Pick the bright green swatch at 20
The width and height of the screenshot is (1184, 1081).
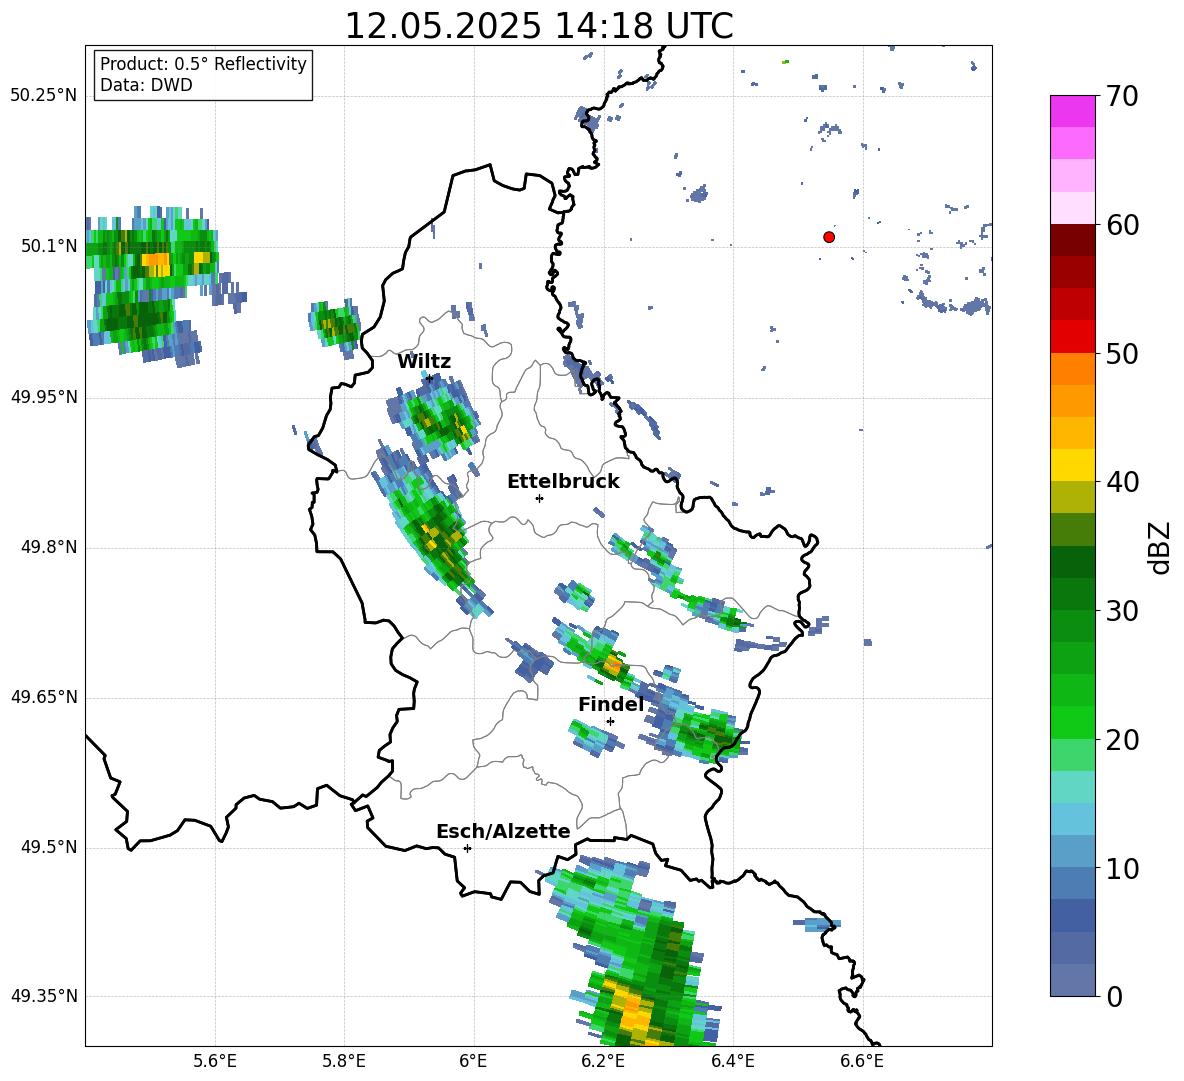pyautogui.click(x=1072, y=722)
